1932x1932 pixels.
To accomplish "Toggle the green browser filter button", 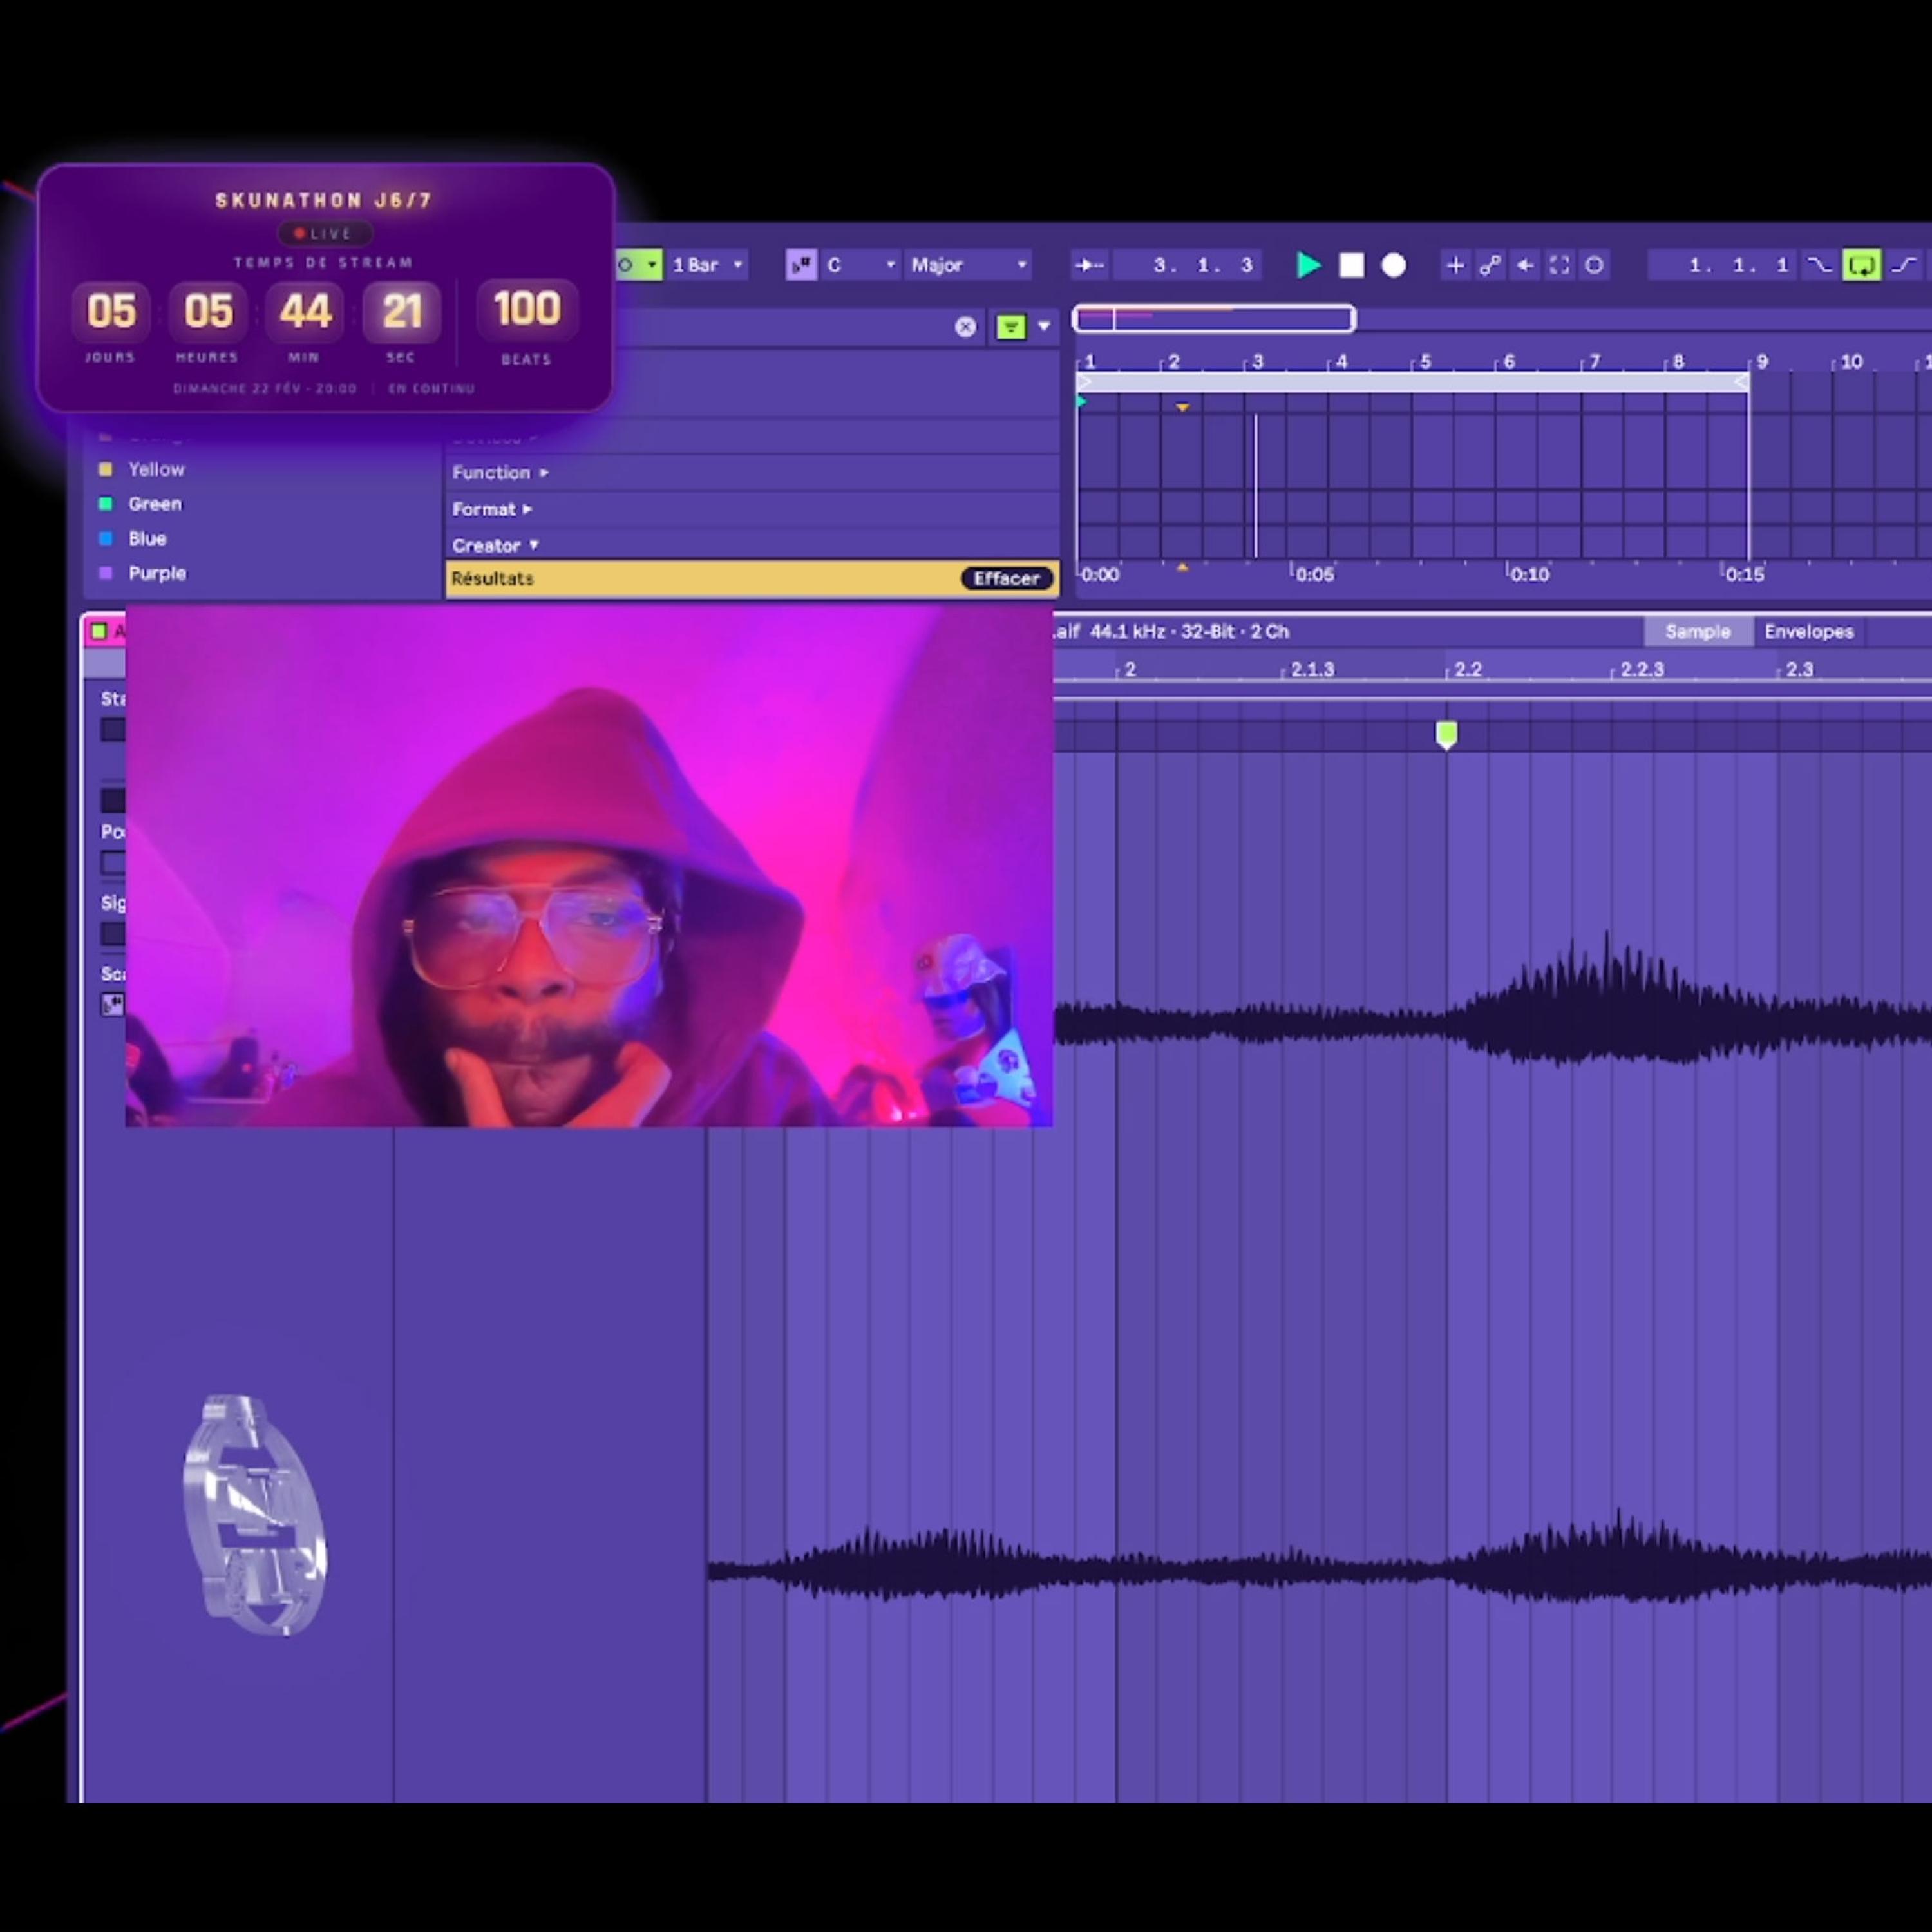I will [x=1010, y=327].
